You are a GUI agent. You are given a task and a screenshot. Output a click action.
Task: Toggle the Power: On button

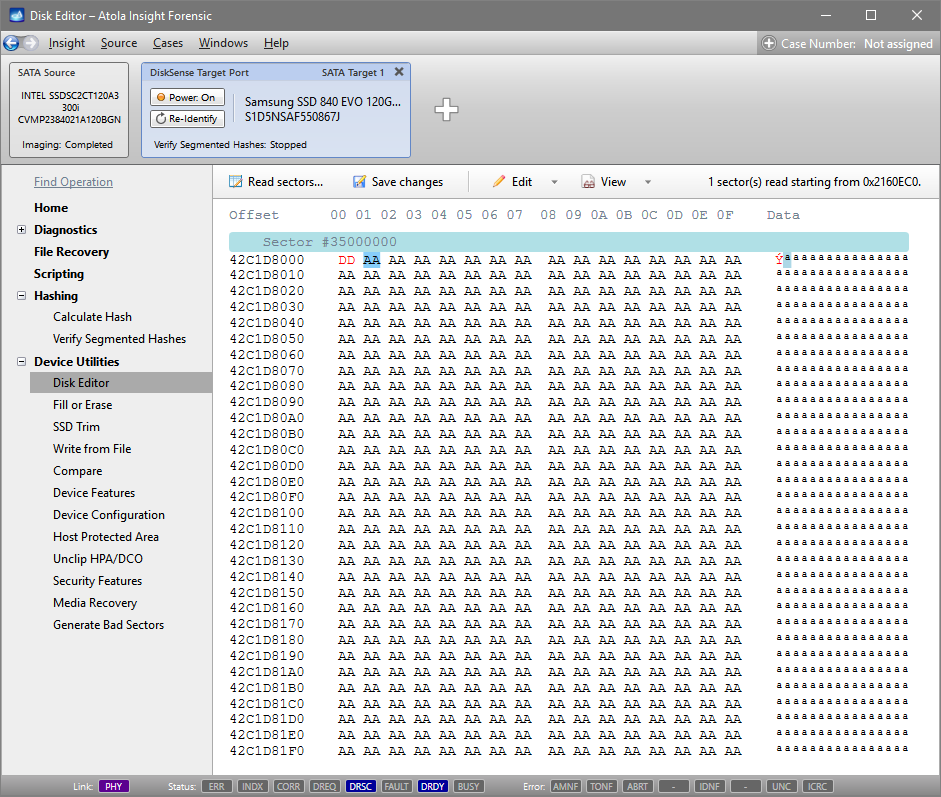click(x=187, y=97)
